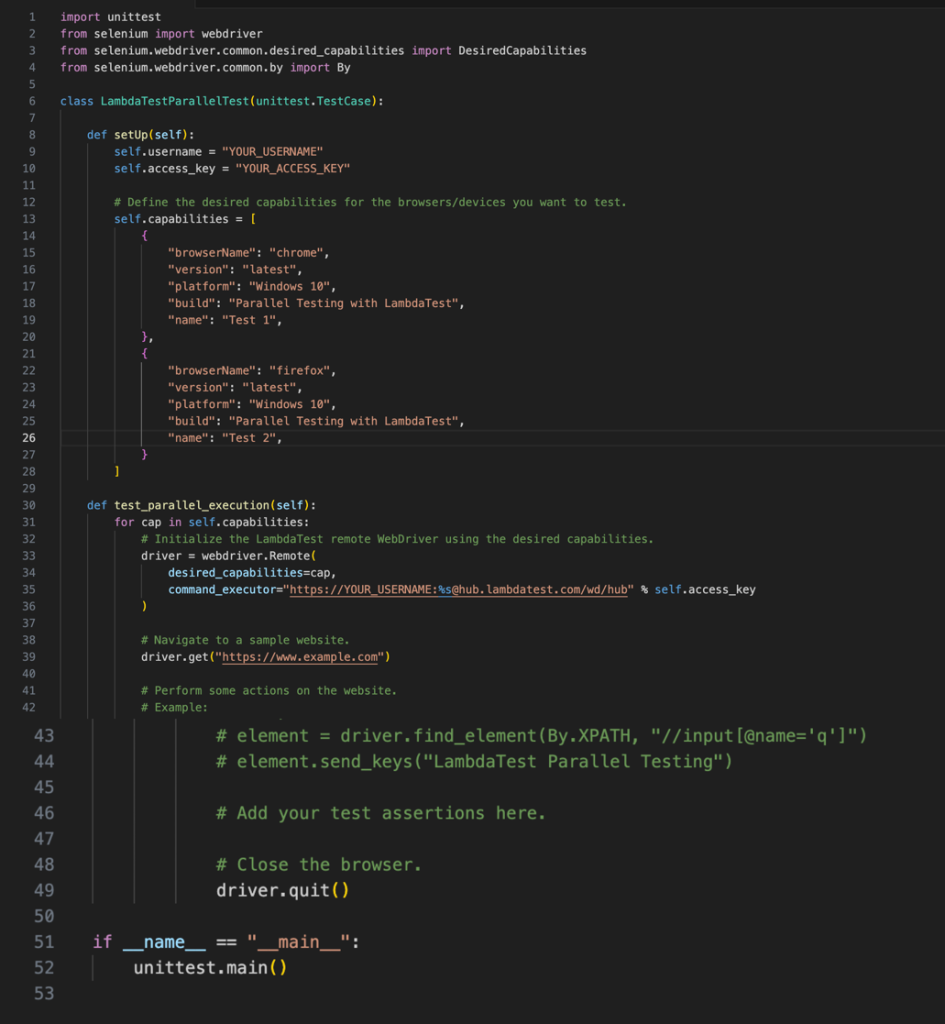This screenshot has width=945, height=1024.
Task: Click the test_parallel_execution method name
Action: coord(191,505)
